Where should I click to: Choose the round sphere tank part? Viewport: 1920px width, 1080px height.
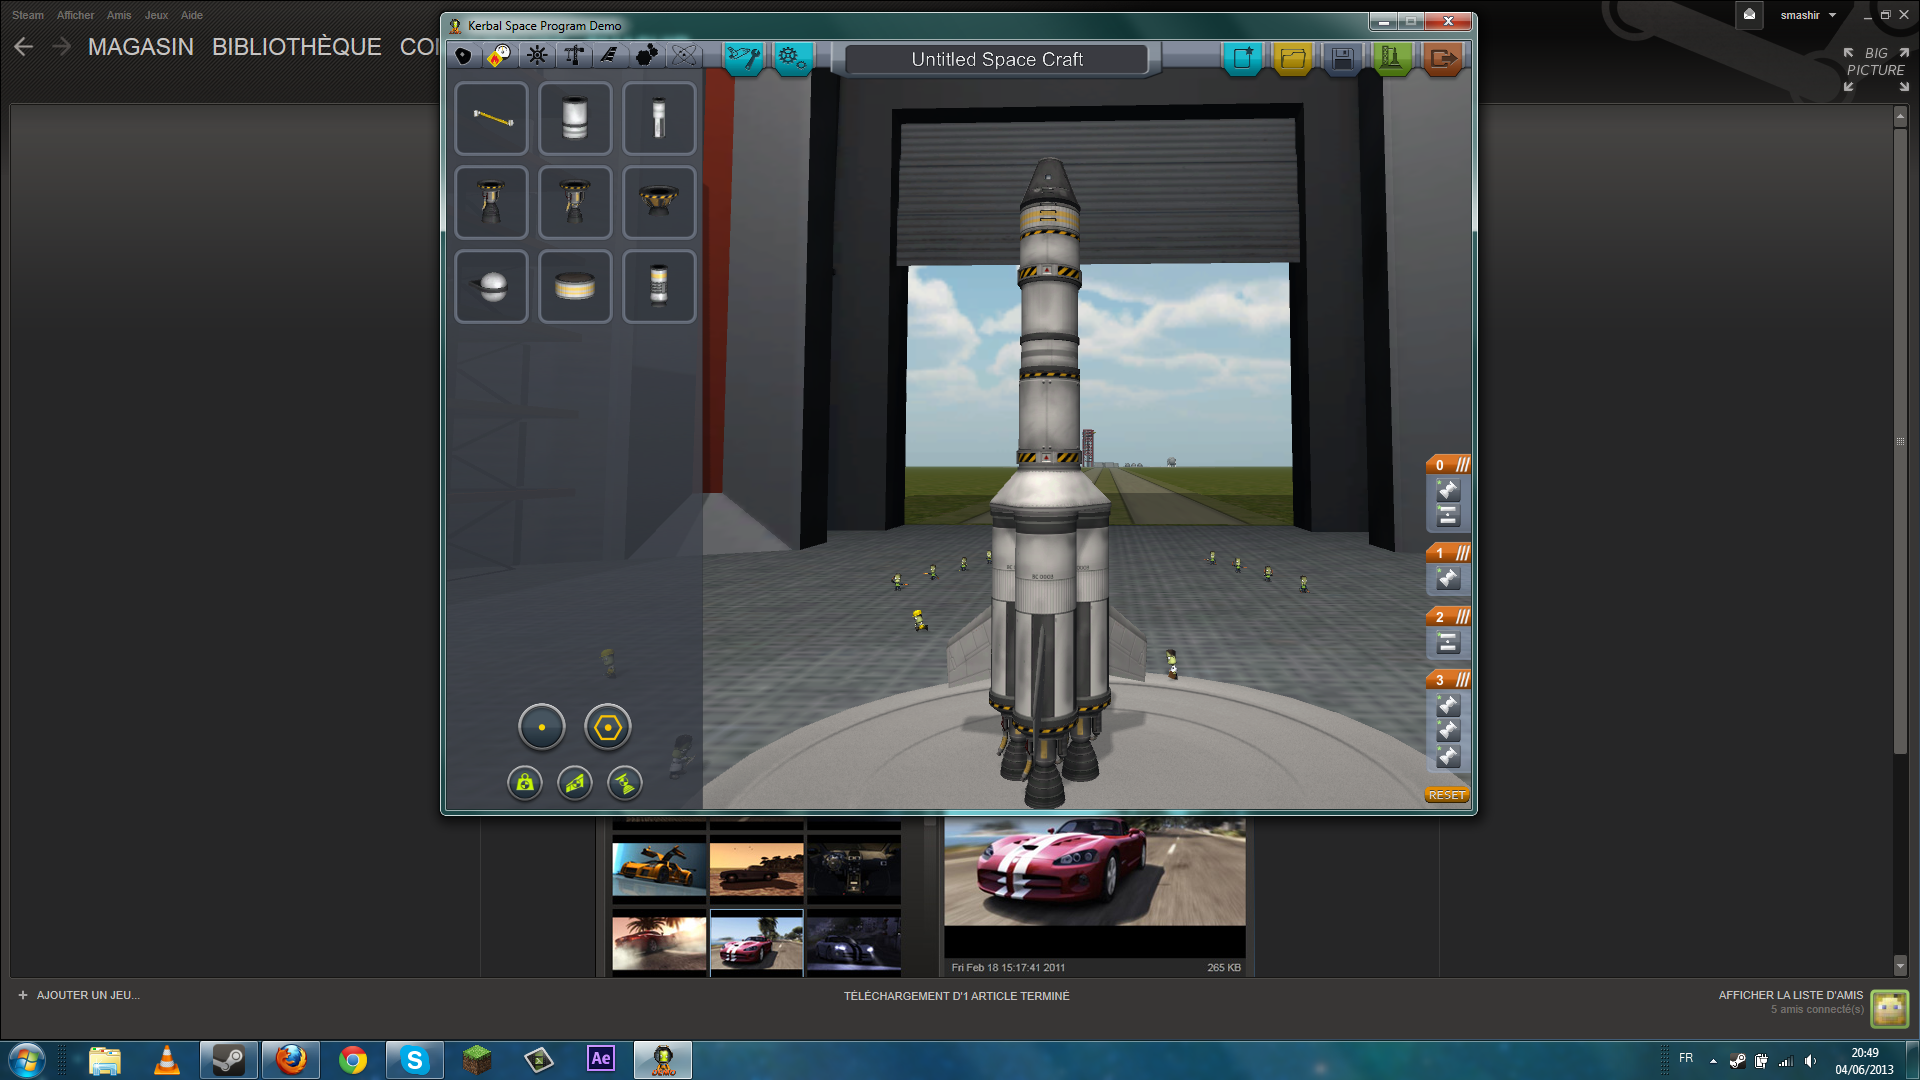click(x=491, y=287)
